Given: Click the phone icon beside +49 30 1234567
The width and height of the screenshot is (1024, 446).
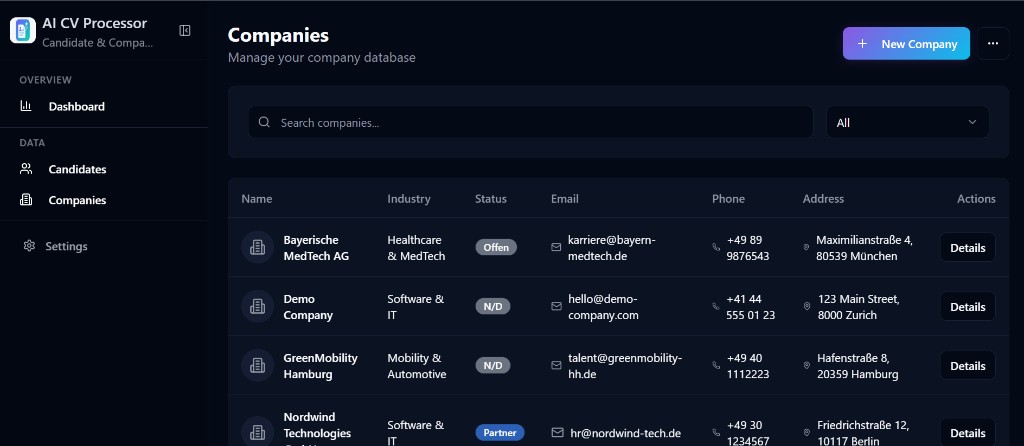Looking at the screenshot, I should (716, 432).
